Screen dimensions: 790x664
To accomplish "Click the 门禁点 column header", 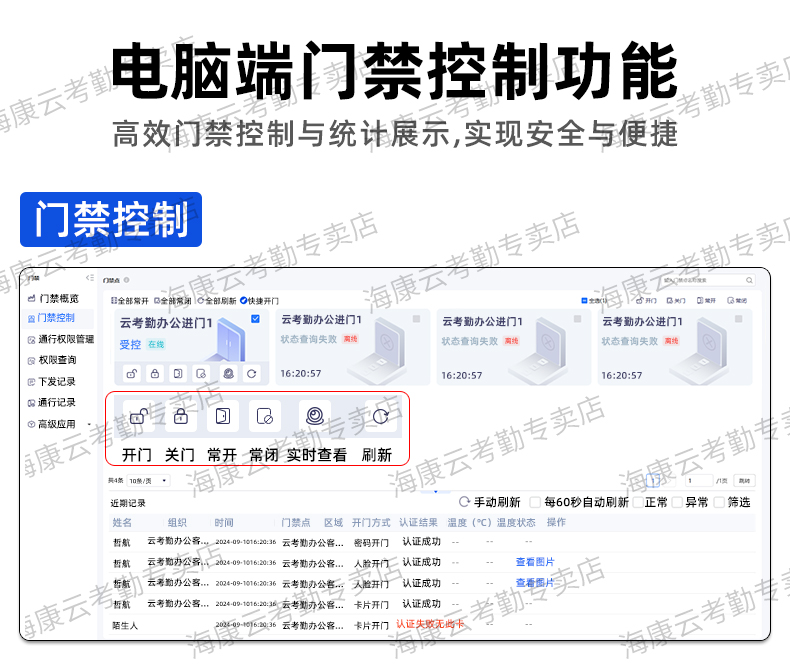I will coord(296,522).
